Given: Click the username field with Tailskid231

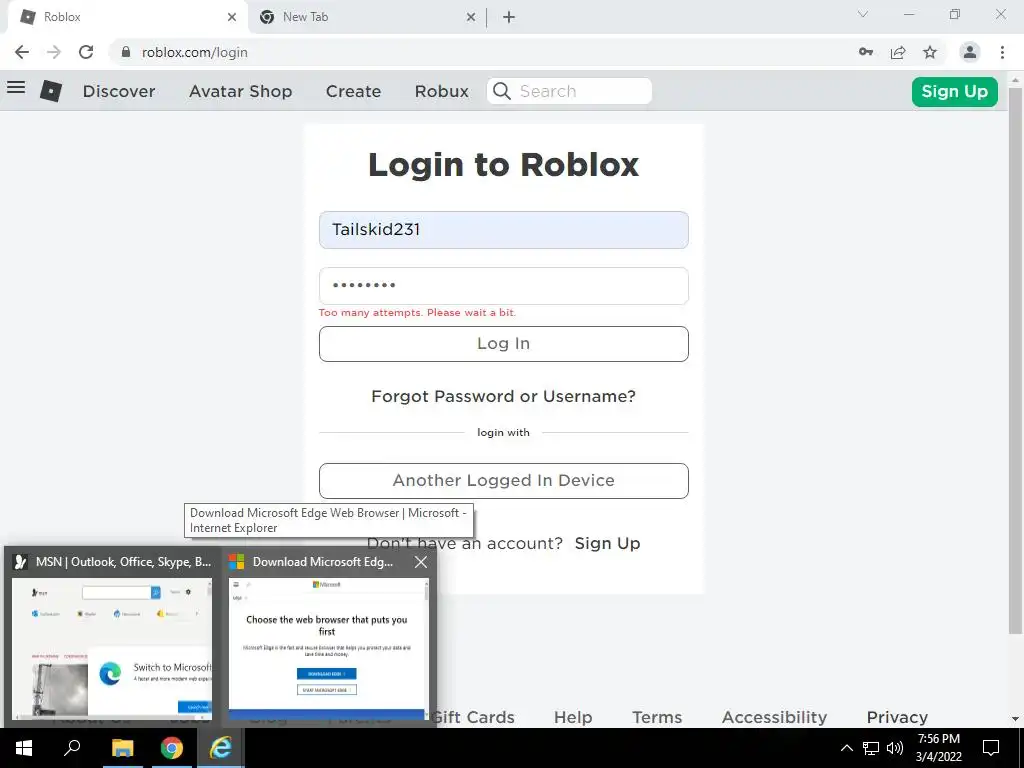Looking at the screenshot, I should tap(504, 230).
